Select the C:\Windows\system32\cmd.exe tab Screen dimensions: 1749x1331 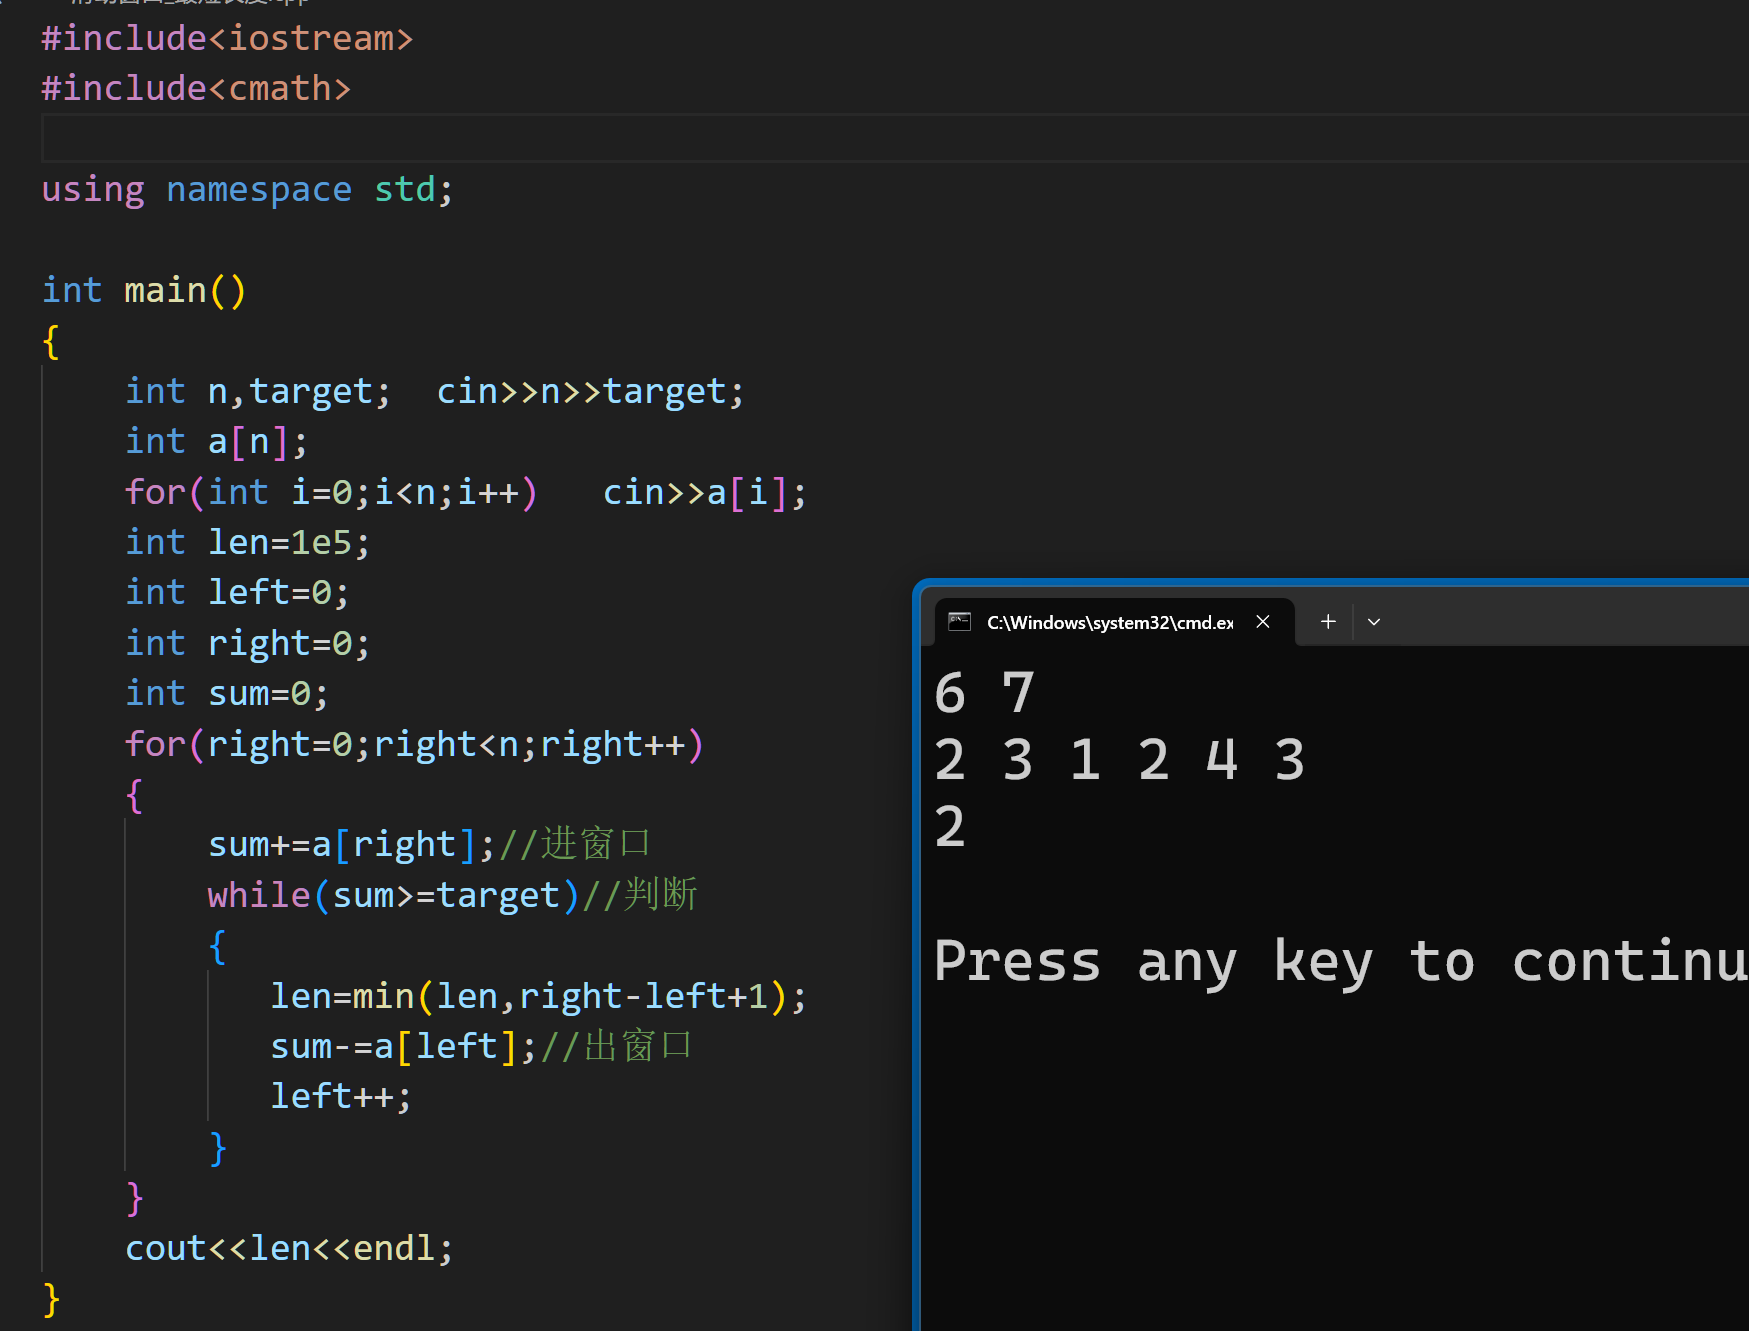point(1114,622)
